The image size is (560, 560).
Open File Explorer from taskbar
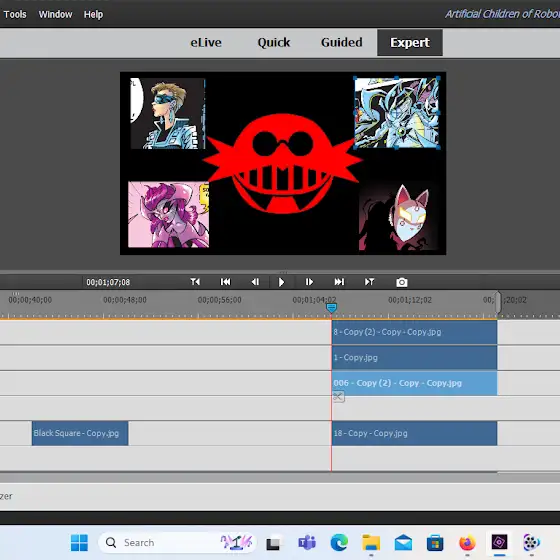coord(371,543)
